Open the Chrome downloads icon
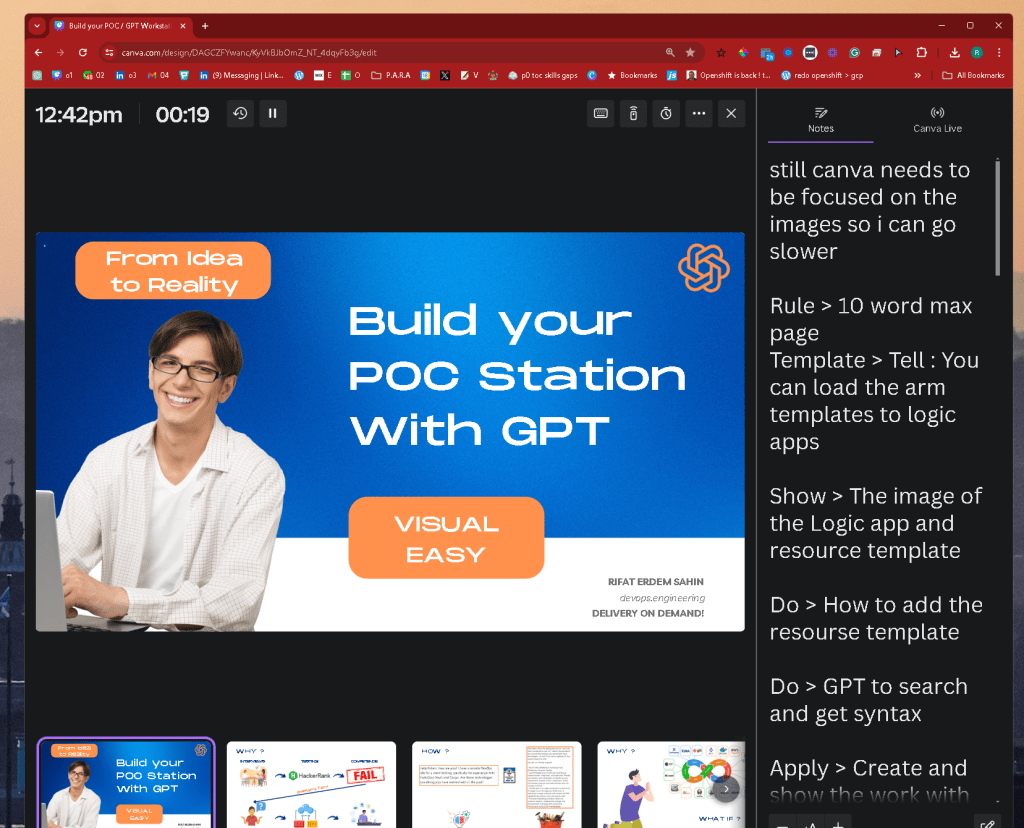1024x828 pixels. [x=954, y=52]
